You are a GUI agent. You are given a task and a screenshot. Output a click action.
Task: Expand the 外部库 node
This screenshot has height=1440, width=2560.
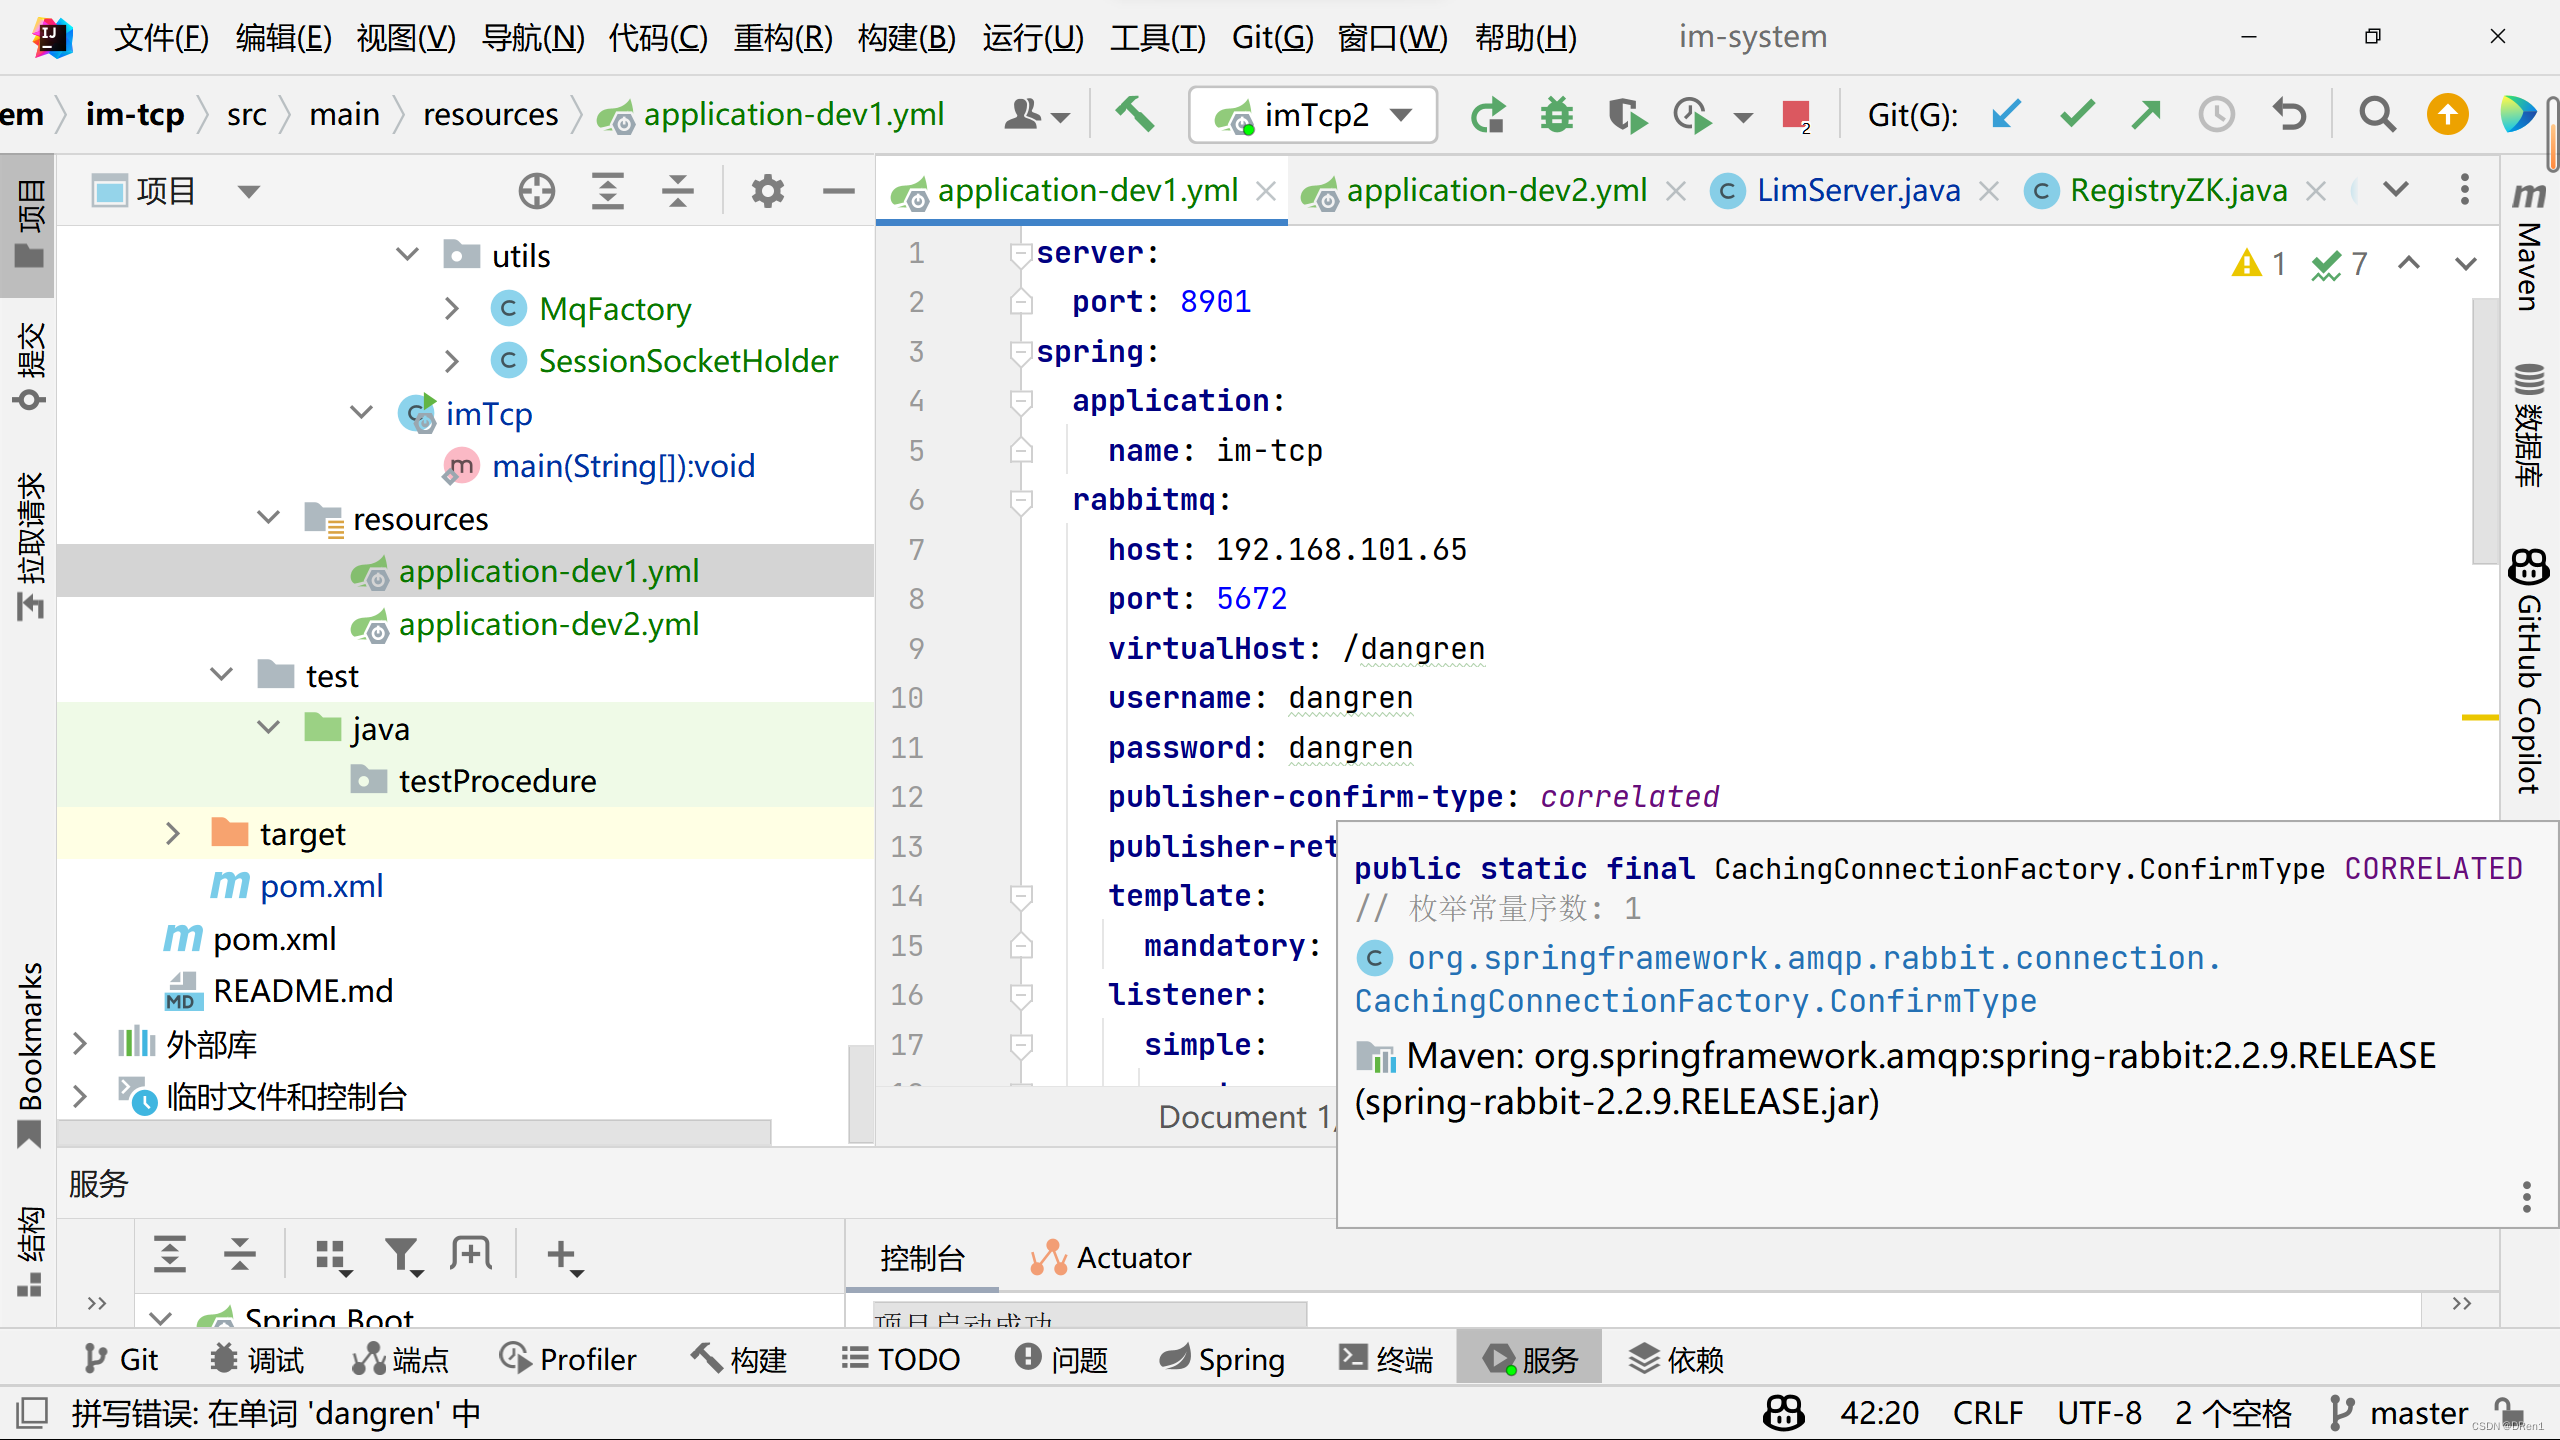[x=79, y=1043]
